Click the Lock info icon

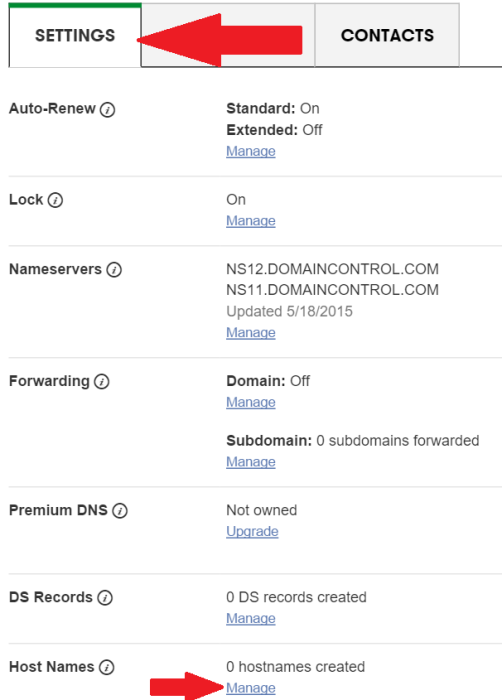[x=55, y=200]
